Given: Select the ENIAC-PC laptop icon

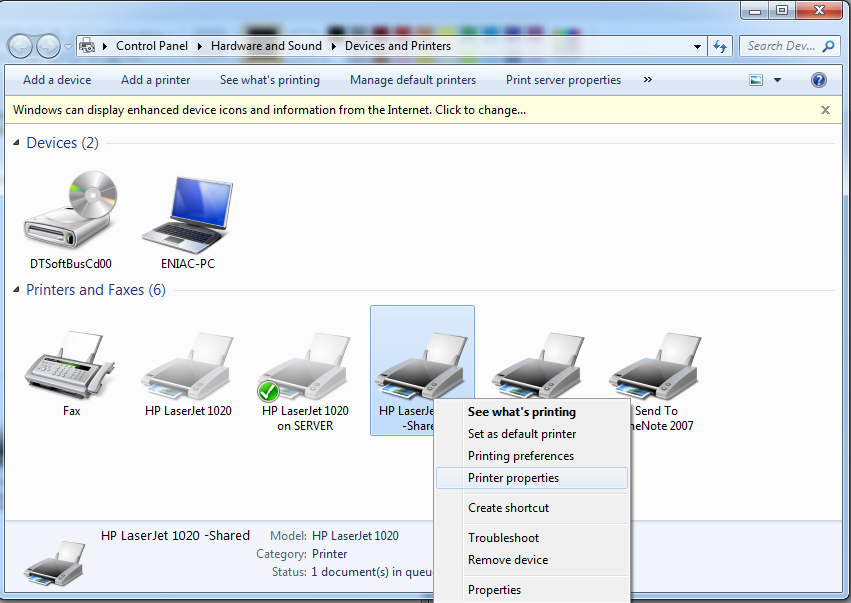Looking at the screenshot, I should 188,215.
